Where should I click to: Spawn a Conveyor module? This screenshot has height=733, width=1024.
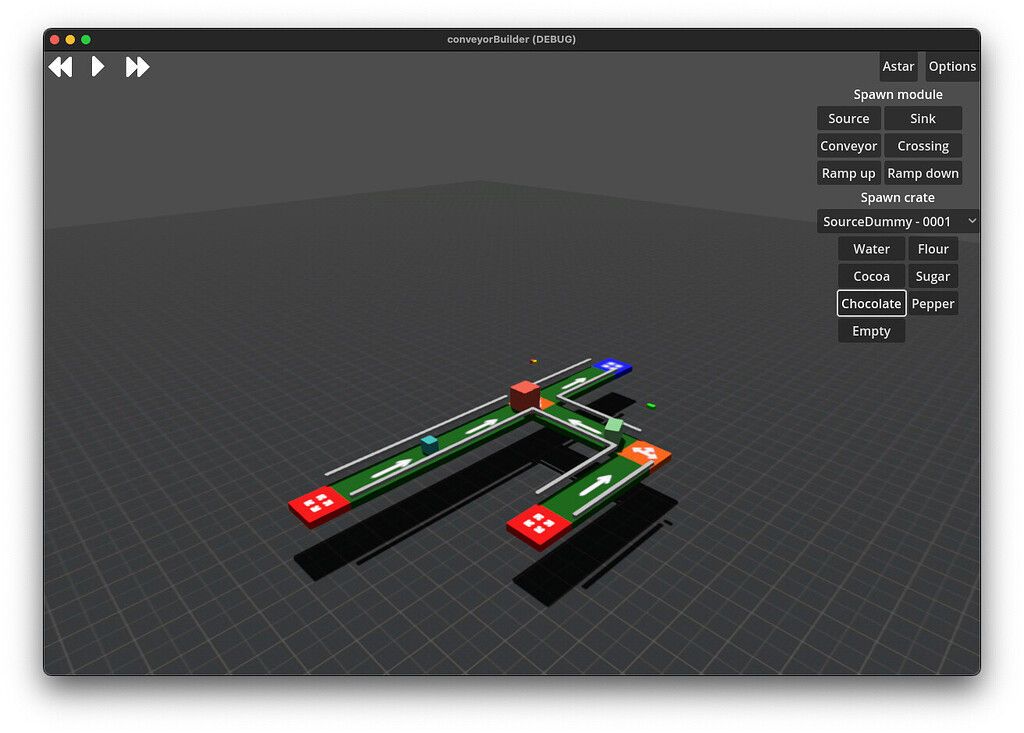point(848,145)
